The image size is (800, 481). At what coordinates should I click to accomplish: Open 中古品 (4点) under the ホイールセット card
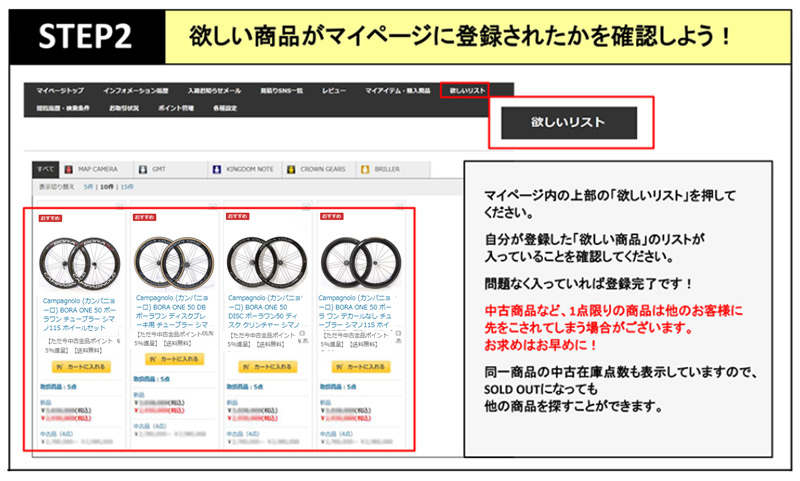coord(57,434)
